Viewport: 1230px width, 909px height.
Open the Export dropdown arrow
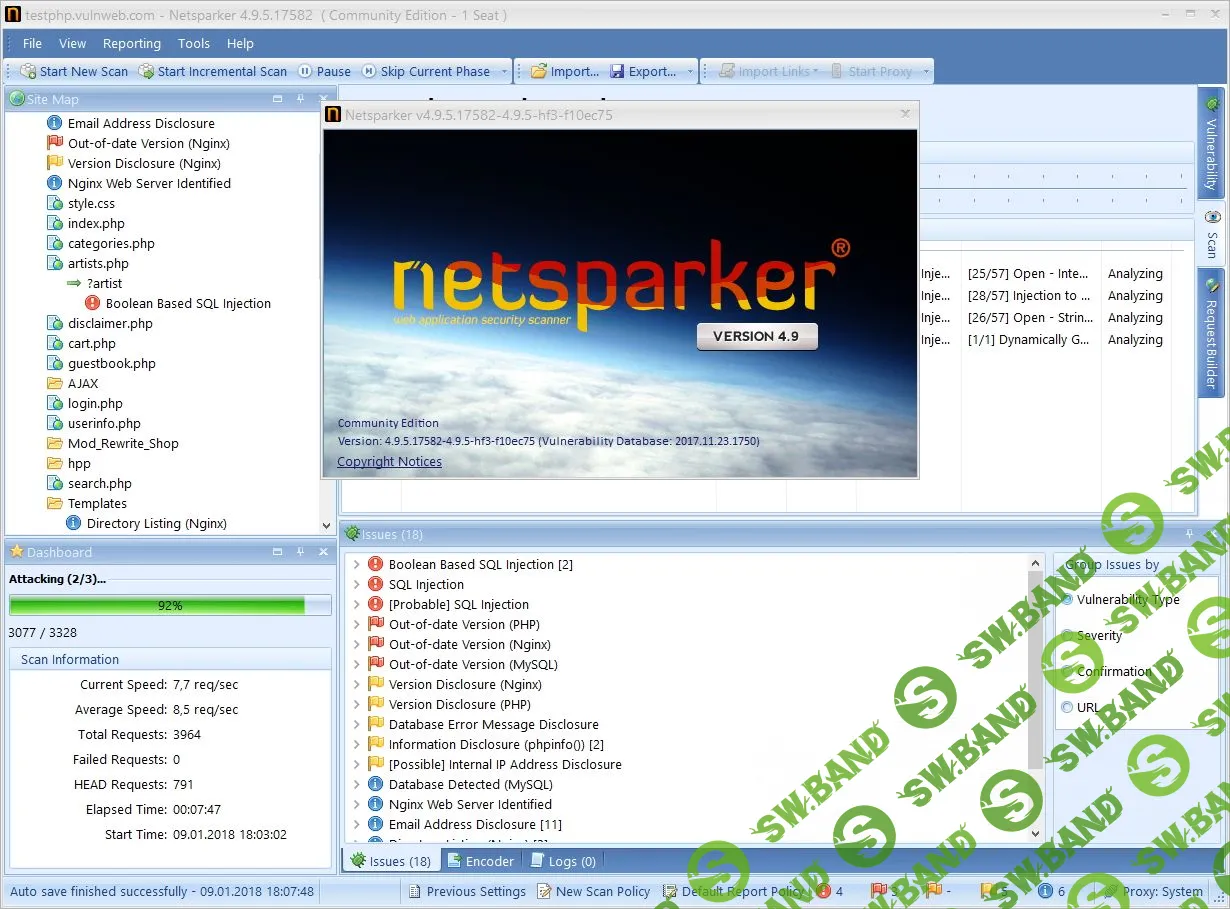(x=688, y=70)
